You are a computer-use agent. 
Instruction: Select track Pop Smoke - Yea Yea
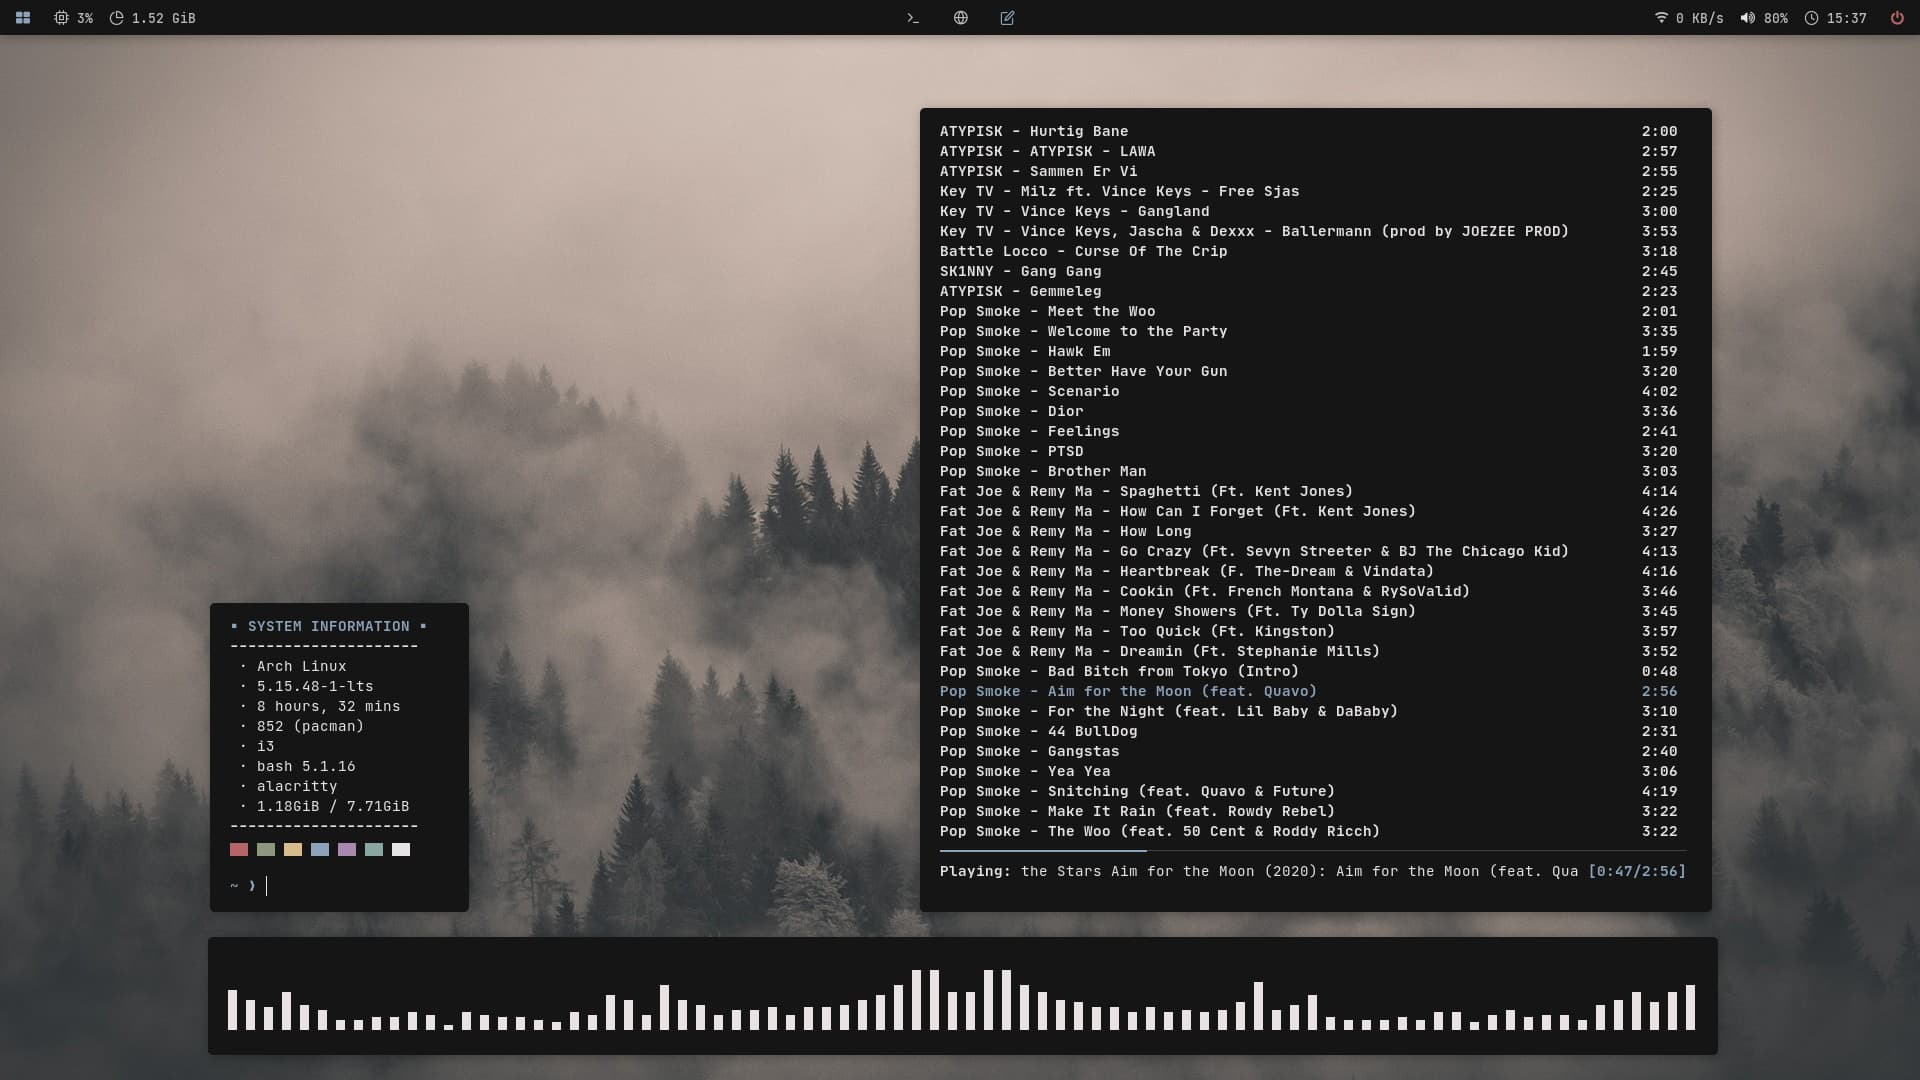click(x=1309, y=771)
